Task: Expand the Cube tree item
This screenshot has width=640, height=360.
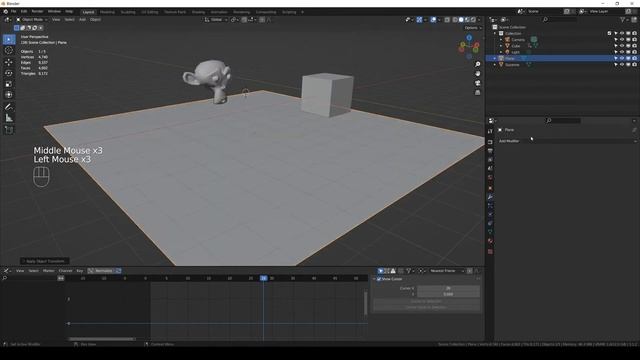Action: click(501, 46)
